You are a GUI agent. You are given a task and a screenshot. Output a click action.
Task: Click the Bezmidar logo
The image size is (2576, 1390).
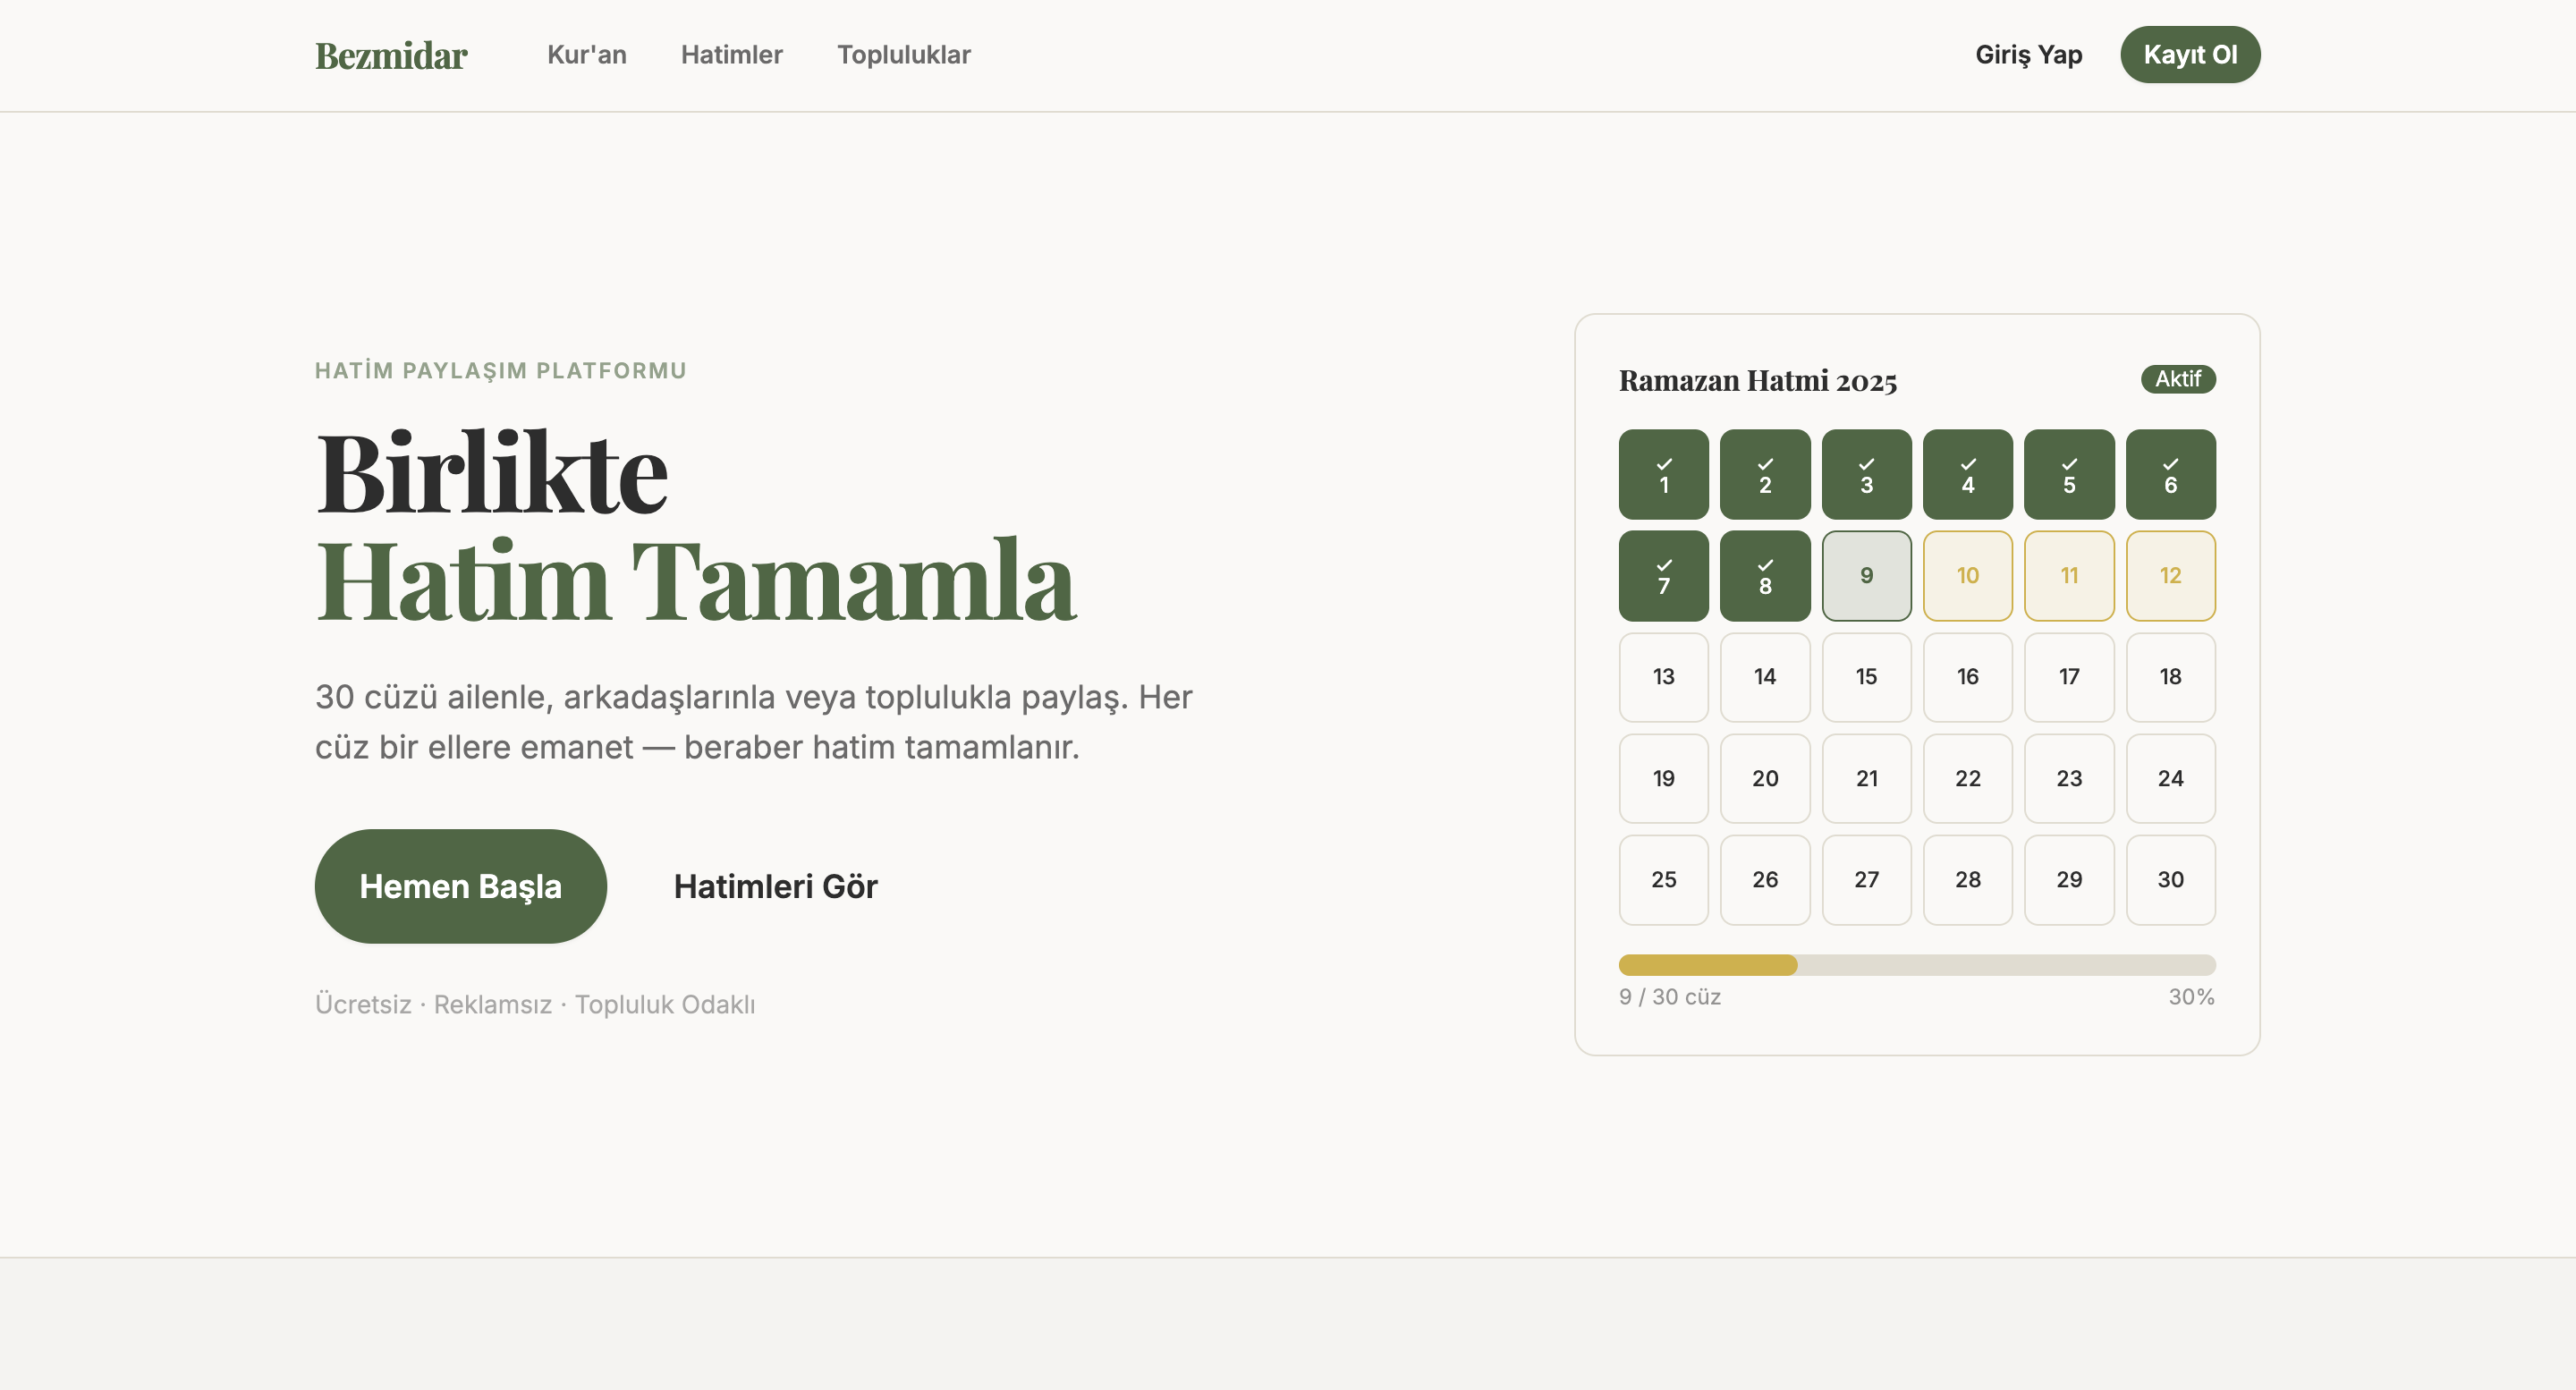[391, 55]
